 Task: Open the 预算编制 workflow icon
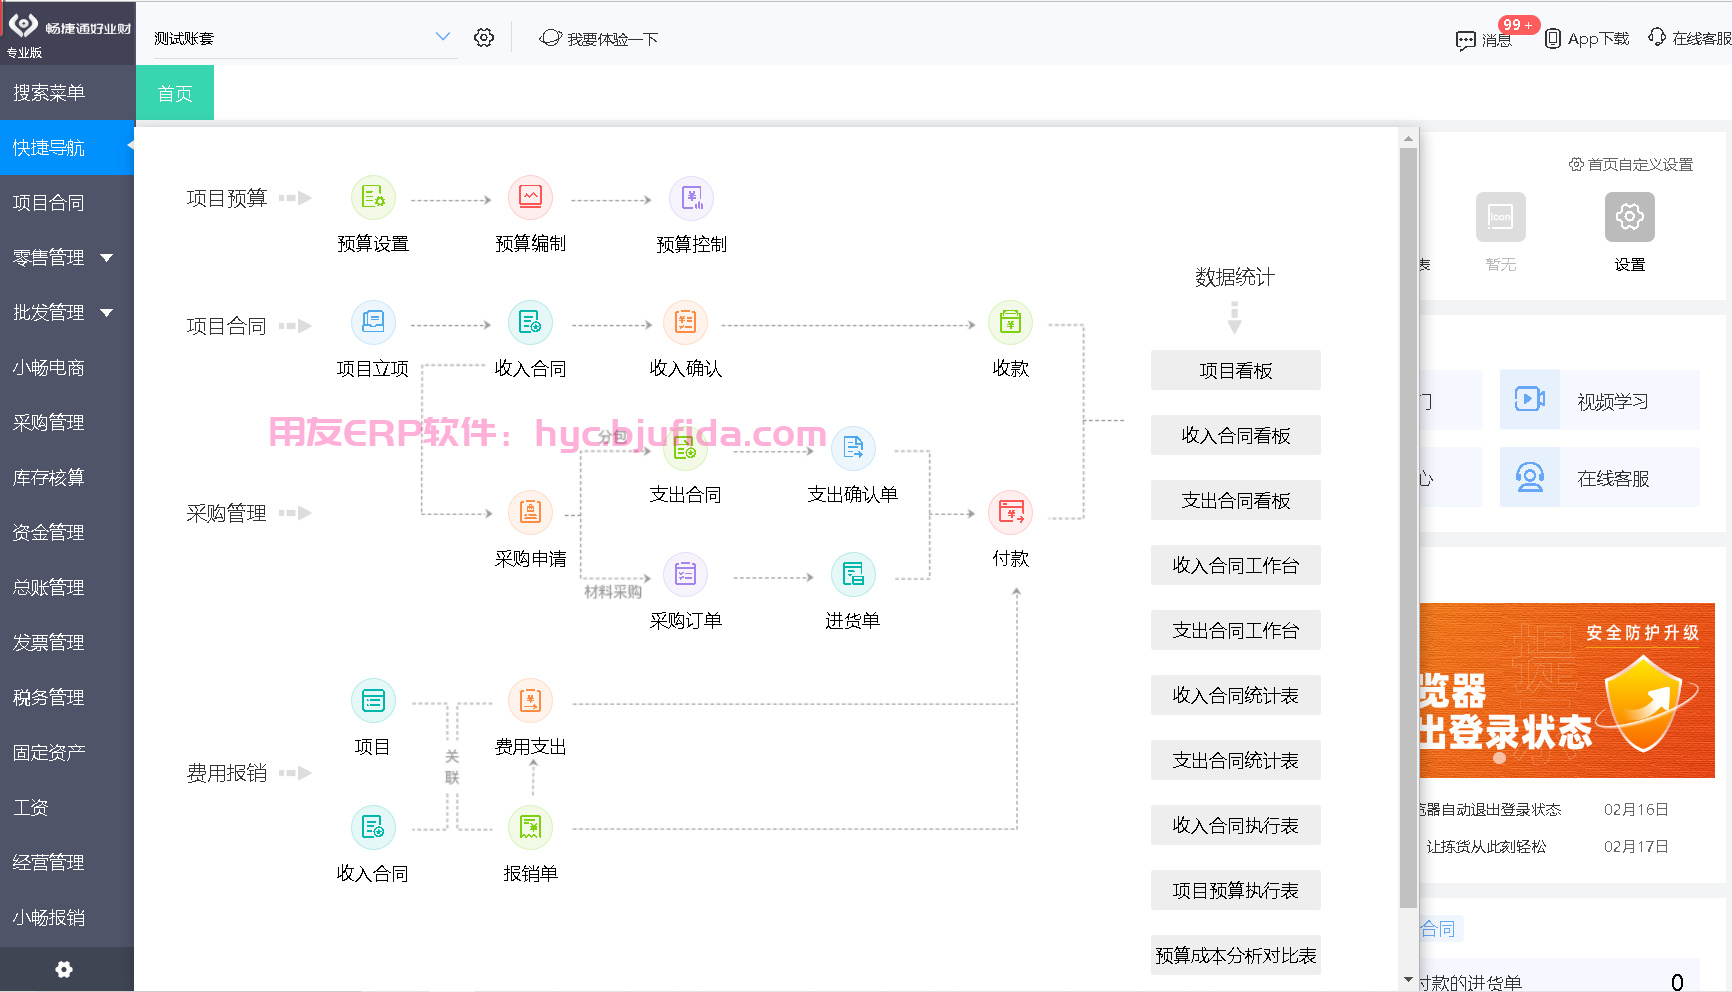[530, 198]
